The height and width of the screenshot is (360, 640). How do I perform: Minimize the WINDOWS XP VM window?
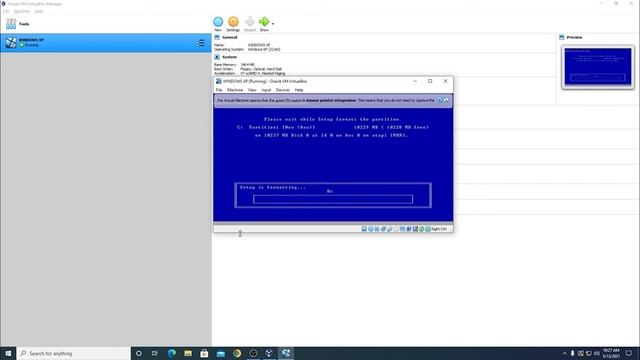click(415, 81)
